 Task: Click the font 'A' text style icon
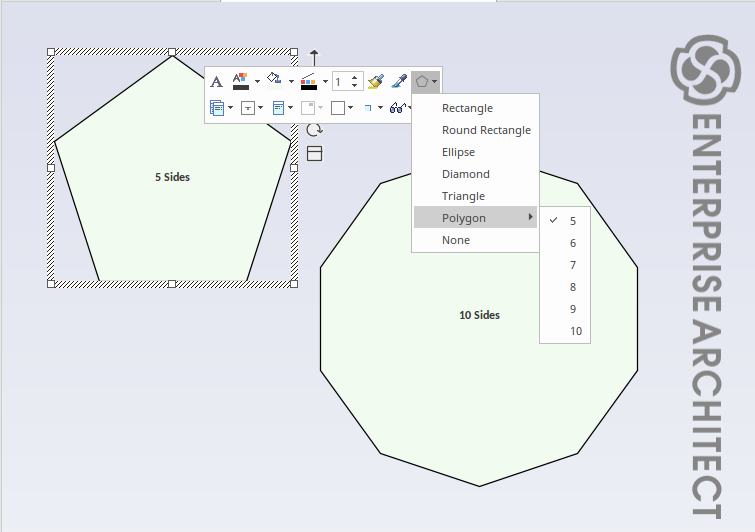(216, 82)
